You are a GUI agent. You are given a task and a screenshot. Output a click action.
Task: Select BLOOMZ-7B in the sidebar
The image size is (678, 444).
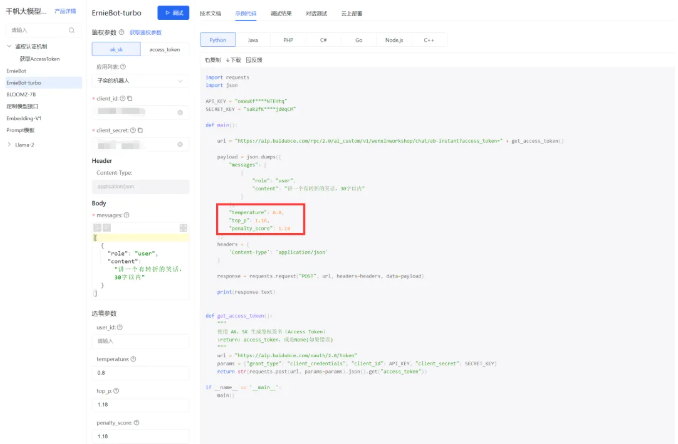coord(21,94)
